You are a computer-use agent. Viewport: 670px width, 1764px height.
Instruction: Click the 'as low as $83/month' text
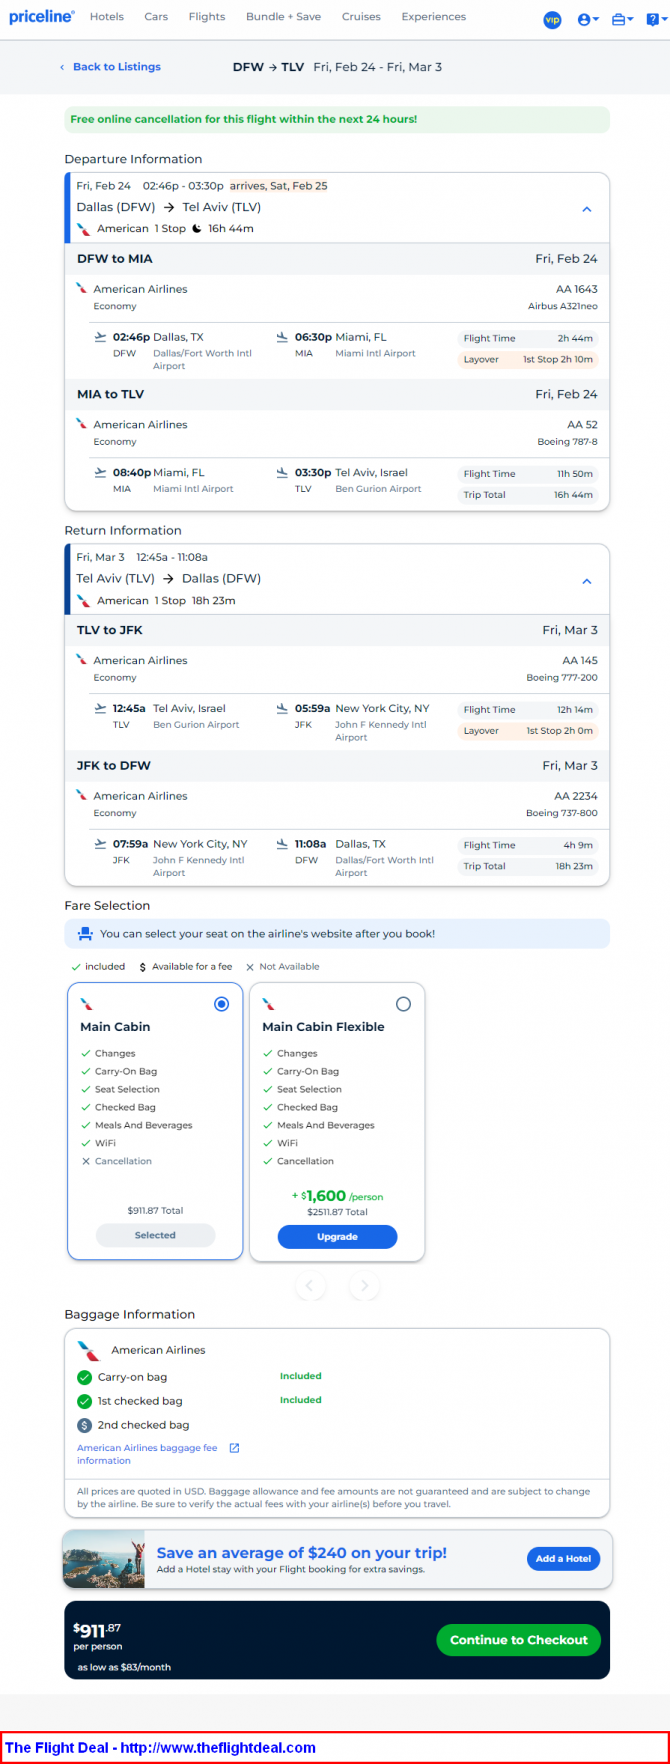coord(124,1667)
